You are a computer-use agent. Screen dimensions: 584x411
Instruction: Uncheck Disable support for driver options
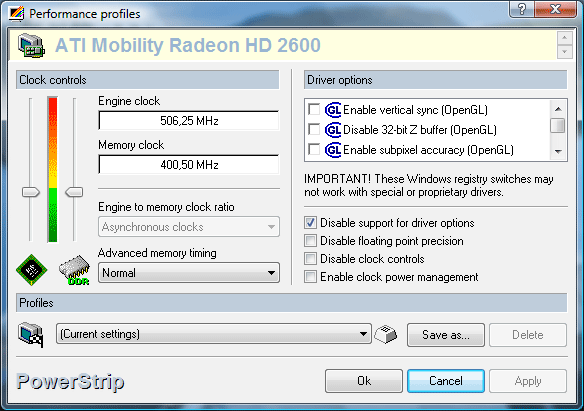click(x=310, y=223)
